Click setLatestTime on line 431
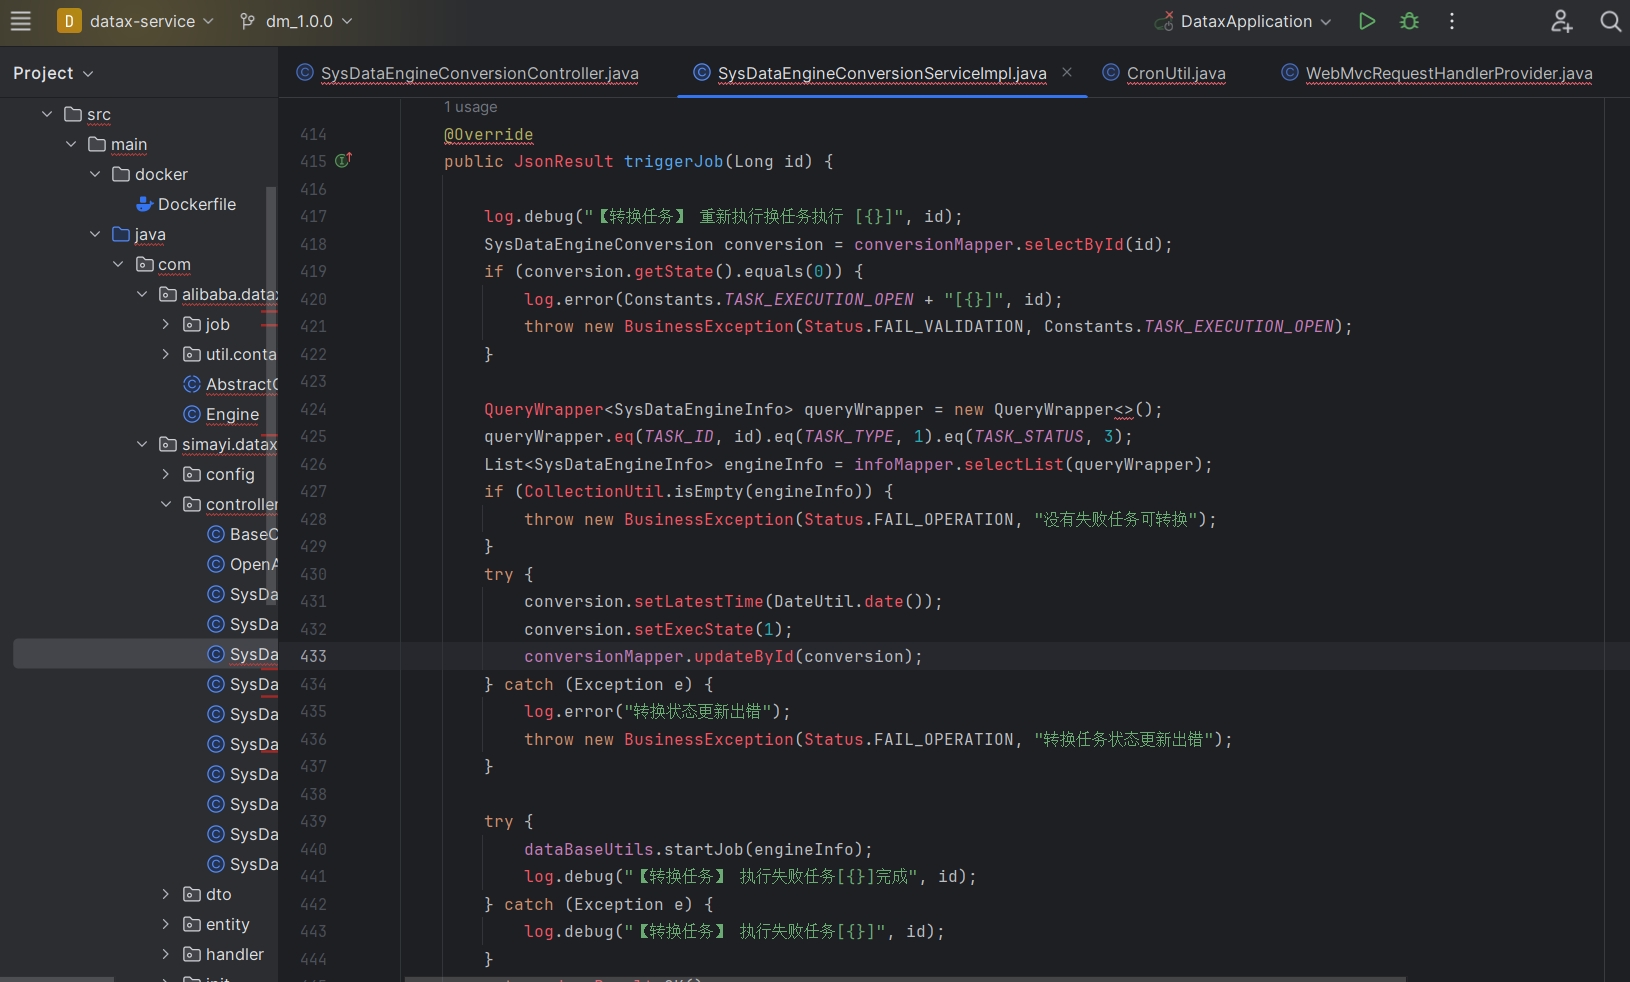 point(698,601)
